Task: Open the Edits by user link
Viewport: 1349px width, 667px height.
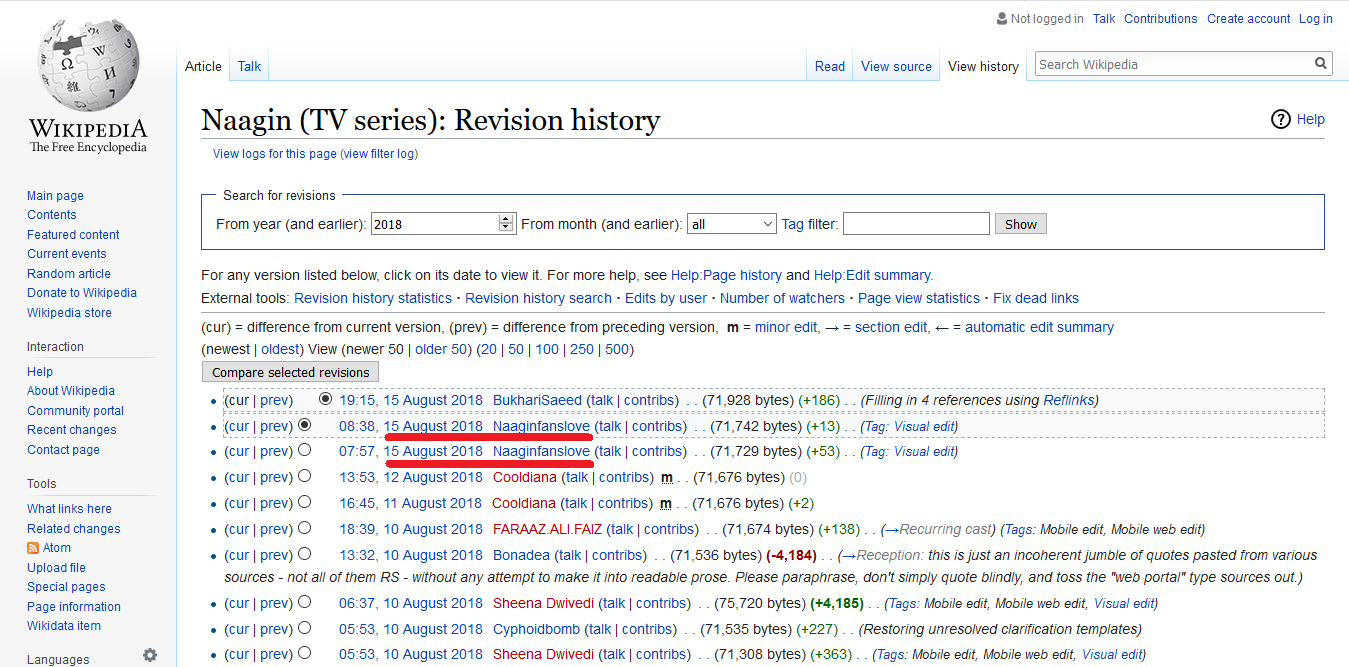Action: coord(666,298)
